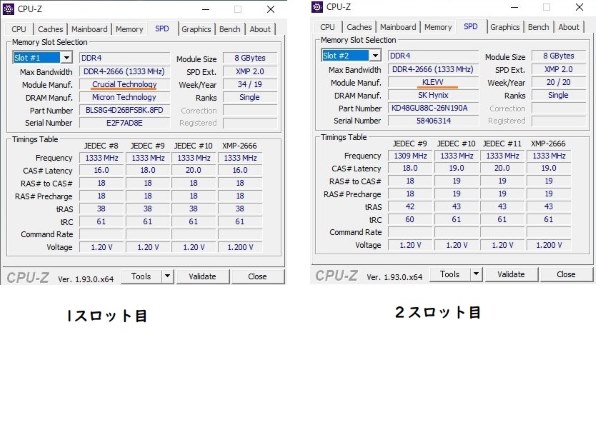Click SPD Ext. XMP 2.0 in right window

click(x=559, y=70)
